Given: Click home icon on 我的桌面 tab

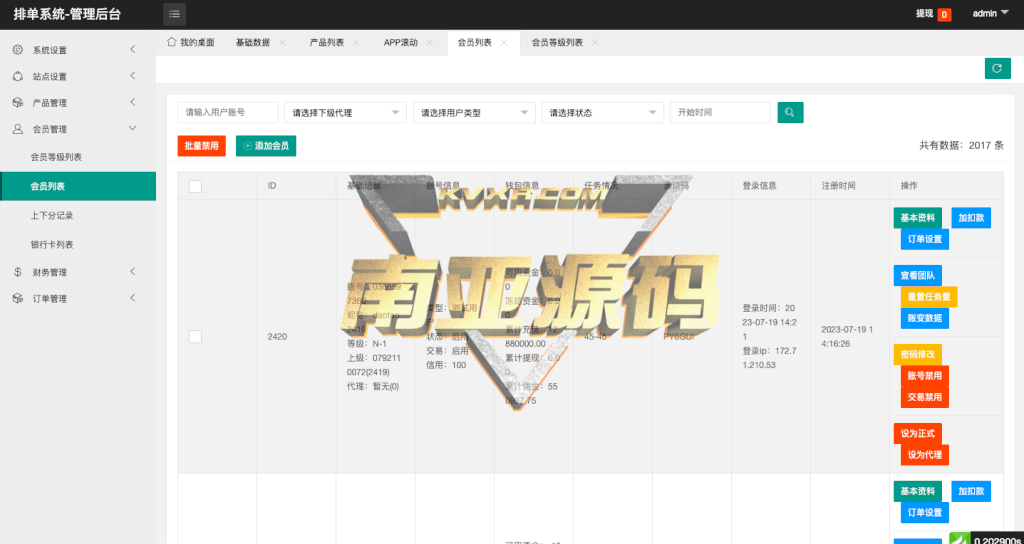Looking at the screenshot, I should point(172,42).
